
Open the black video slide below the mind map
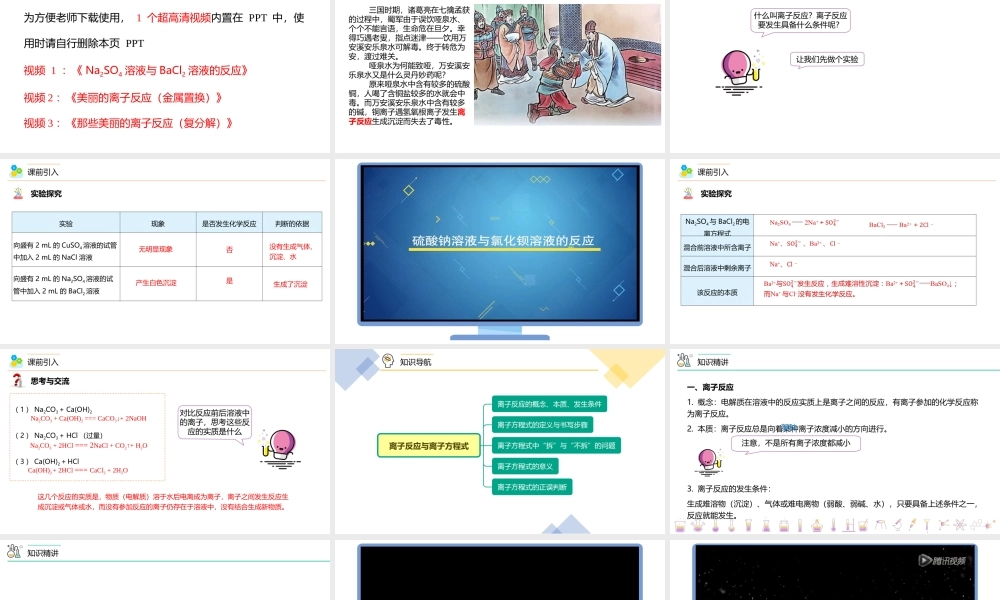pyautogui.click(x=500, y=572)
